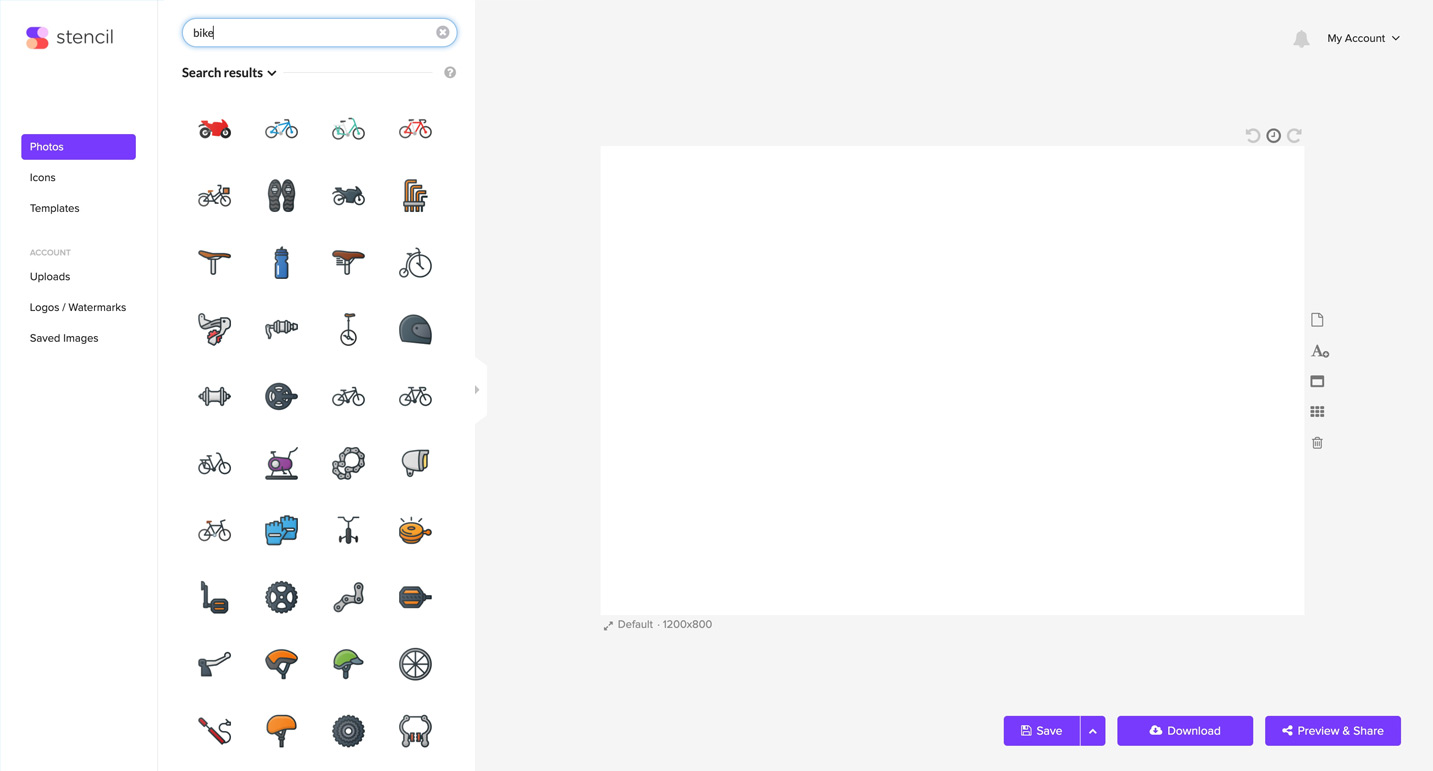Click the bike search input field
The image size is (1433, 771).
[x=310, y=33]
